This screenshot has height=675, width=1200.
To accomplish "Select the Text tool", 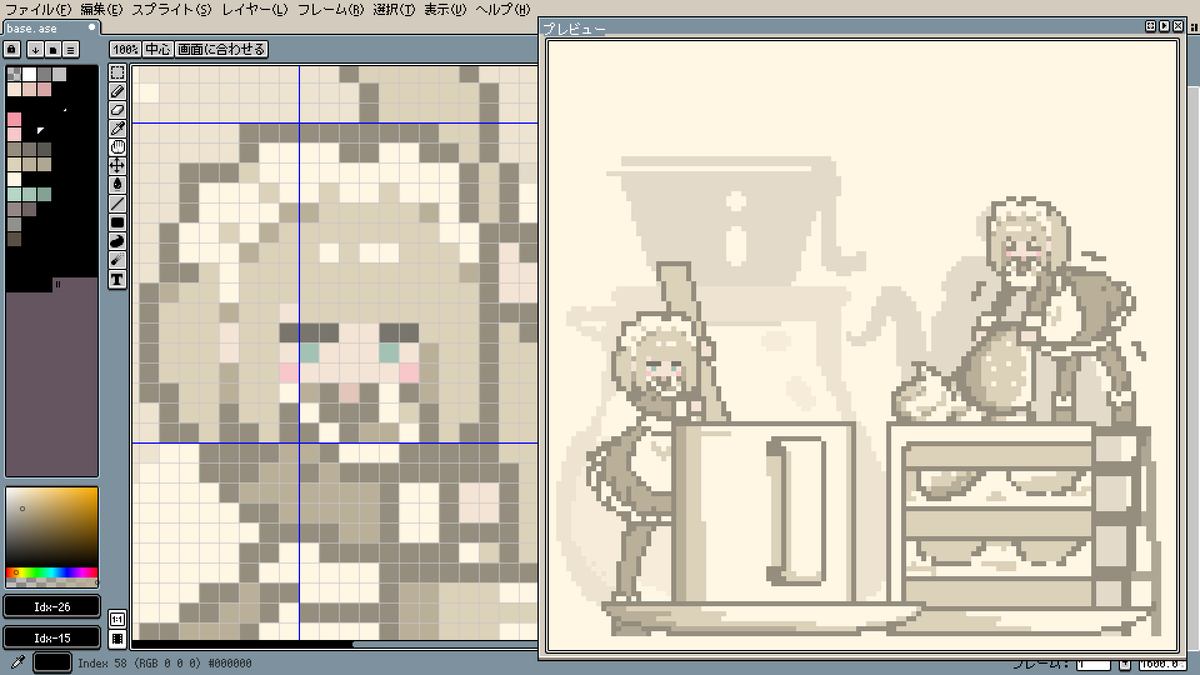I will click(117, 279).
